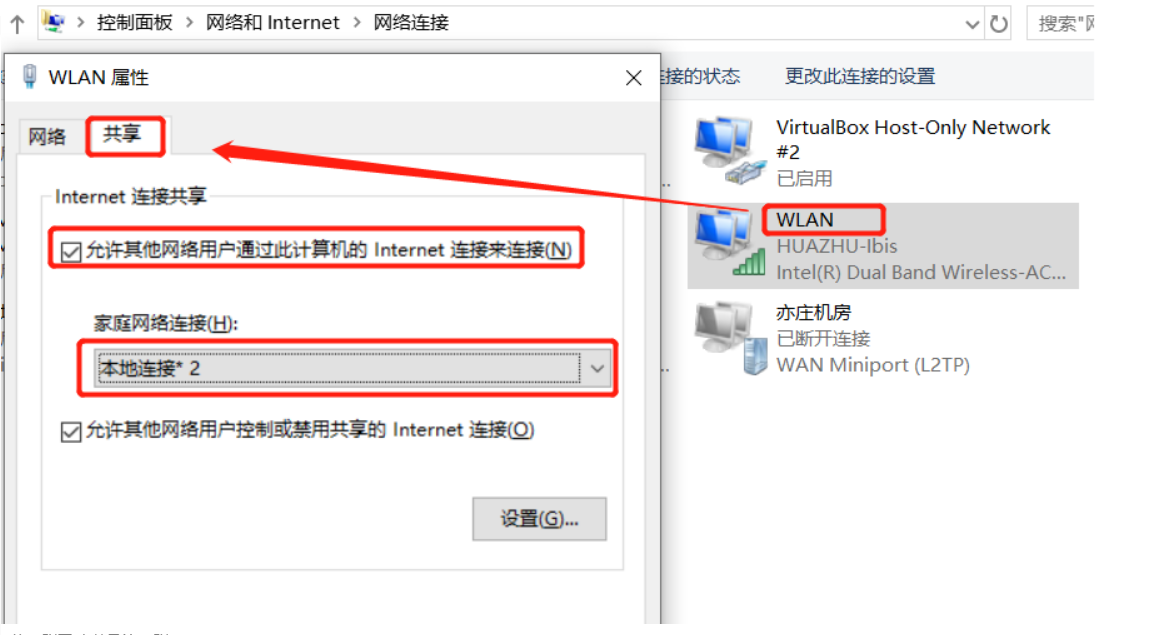Expand the address bar history dropdown
The image size is (1159, 635).
tap(972, 24)
